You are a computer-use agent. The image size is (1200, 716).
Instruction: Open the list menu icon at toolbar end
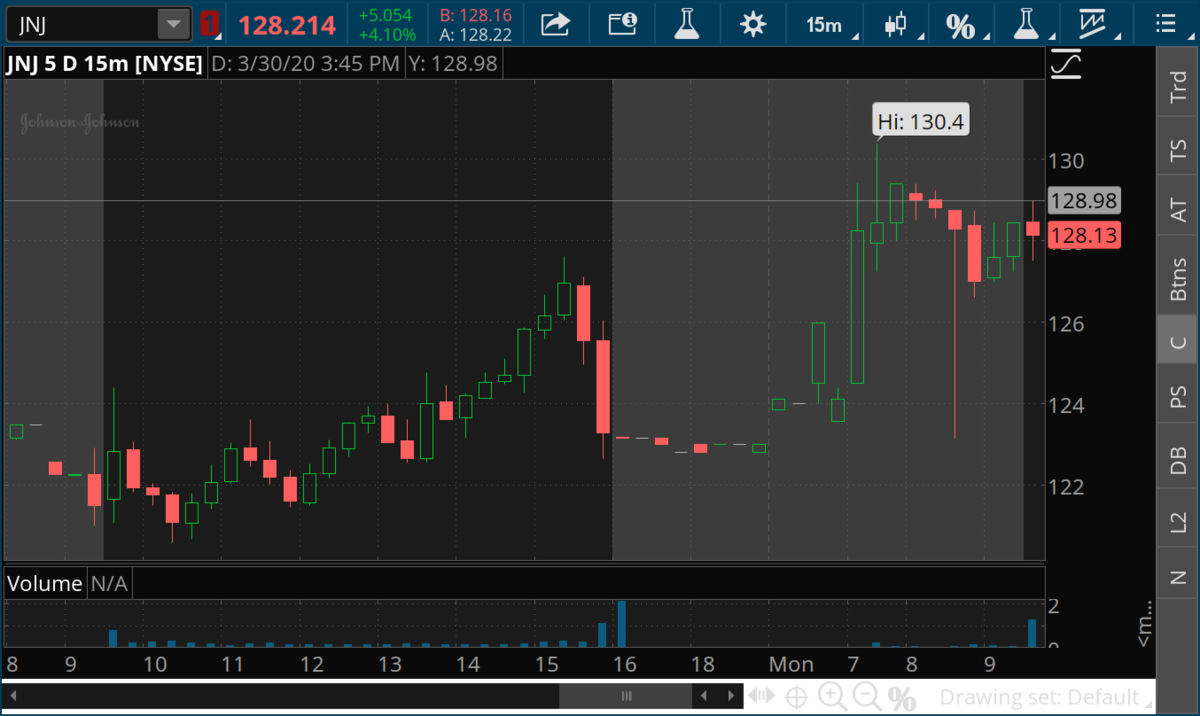(x=1165, y=24)
